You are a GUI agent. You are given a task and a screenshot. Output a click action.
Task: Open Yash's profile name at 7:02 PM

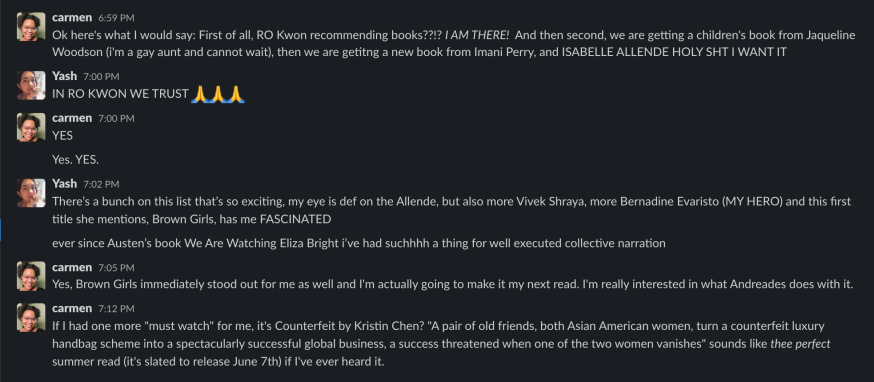point(65,183)
